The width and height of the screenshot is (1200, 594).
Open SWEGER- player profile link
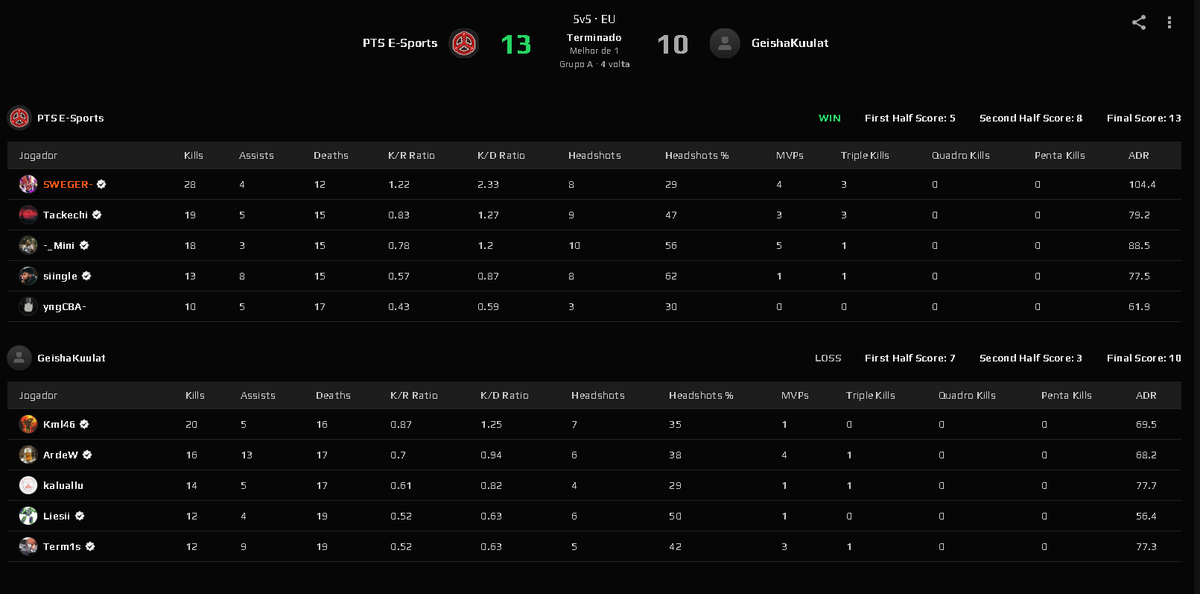pos(68,184)
